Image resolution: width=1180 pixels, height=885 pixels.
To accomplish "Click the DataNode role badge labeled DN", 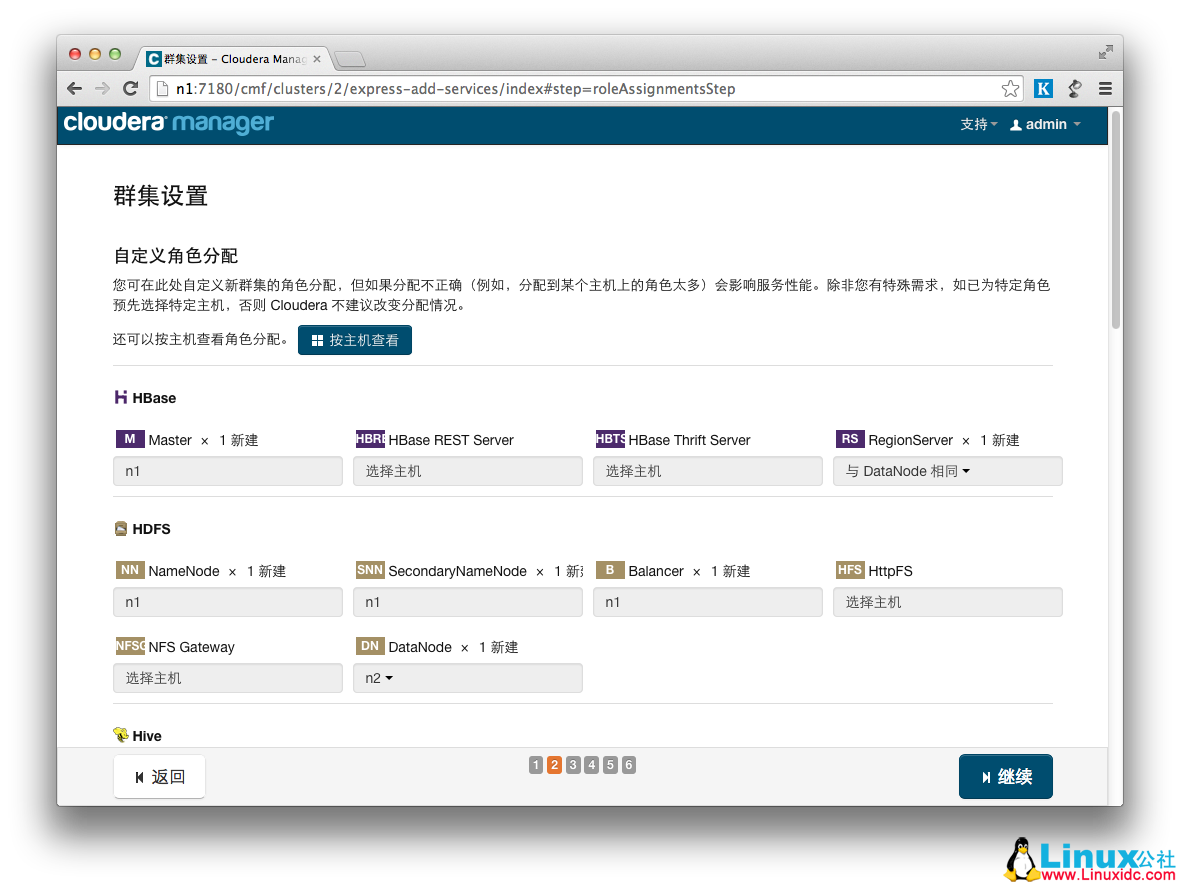I will point(369,646).
